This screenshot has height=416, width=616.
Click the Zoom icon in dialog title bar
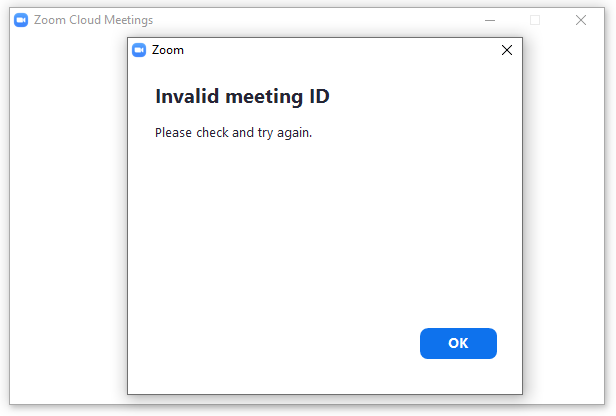tap(139, 50)
